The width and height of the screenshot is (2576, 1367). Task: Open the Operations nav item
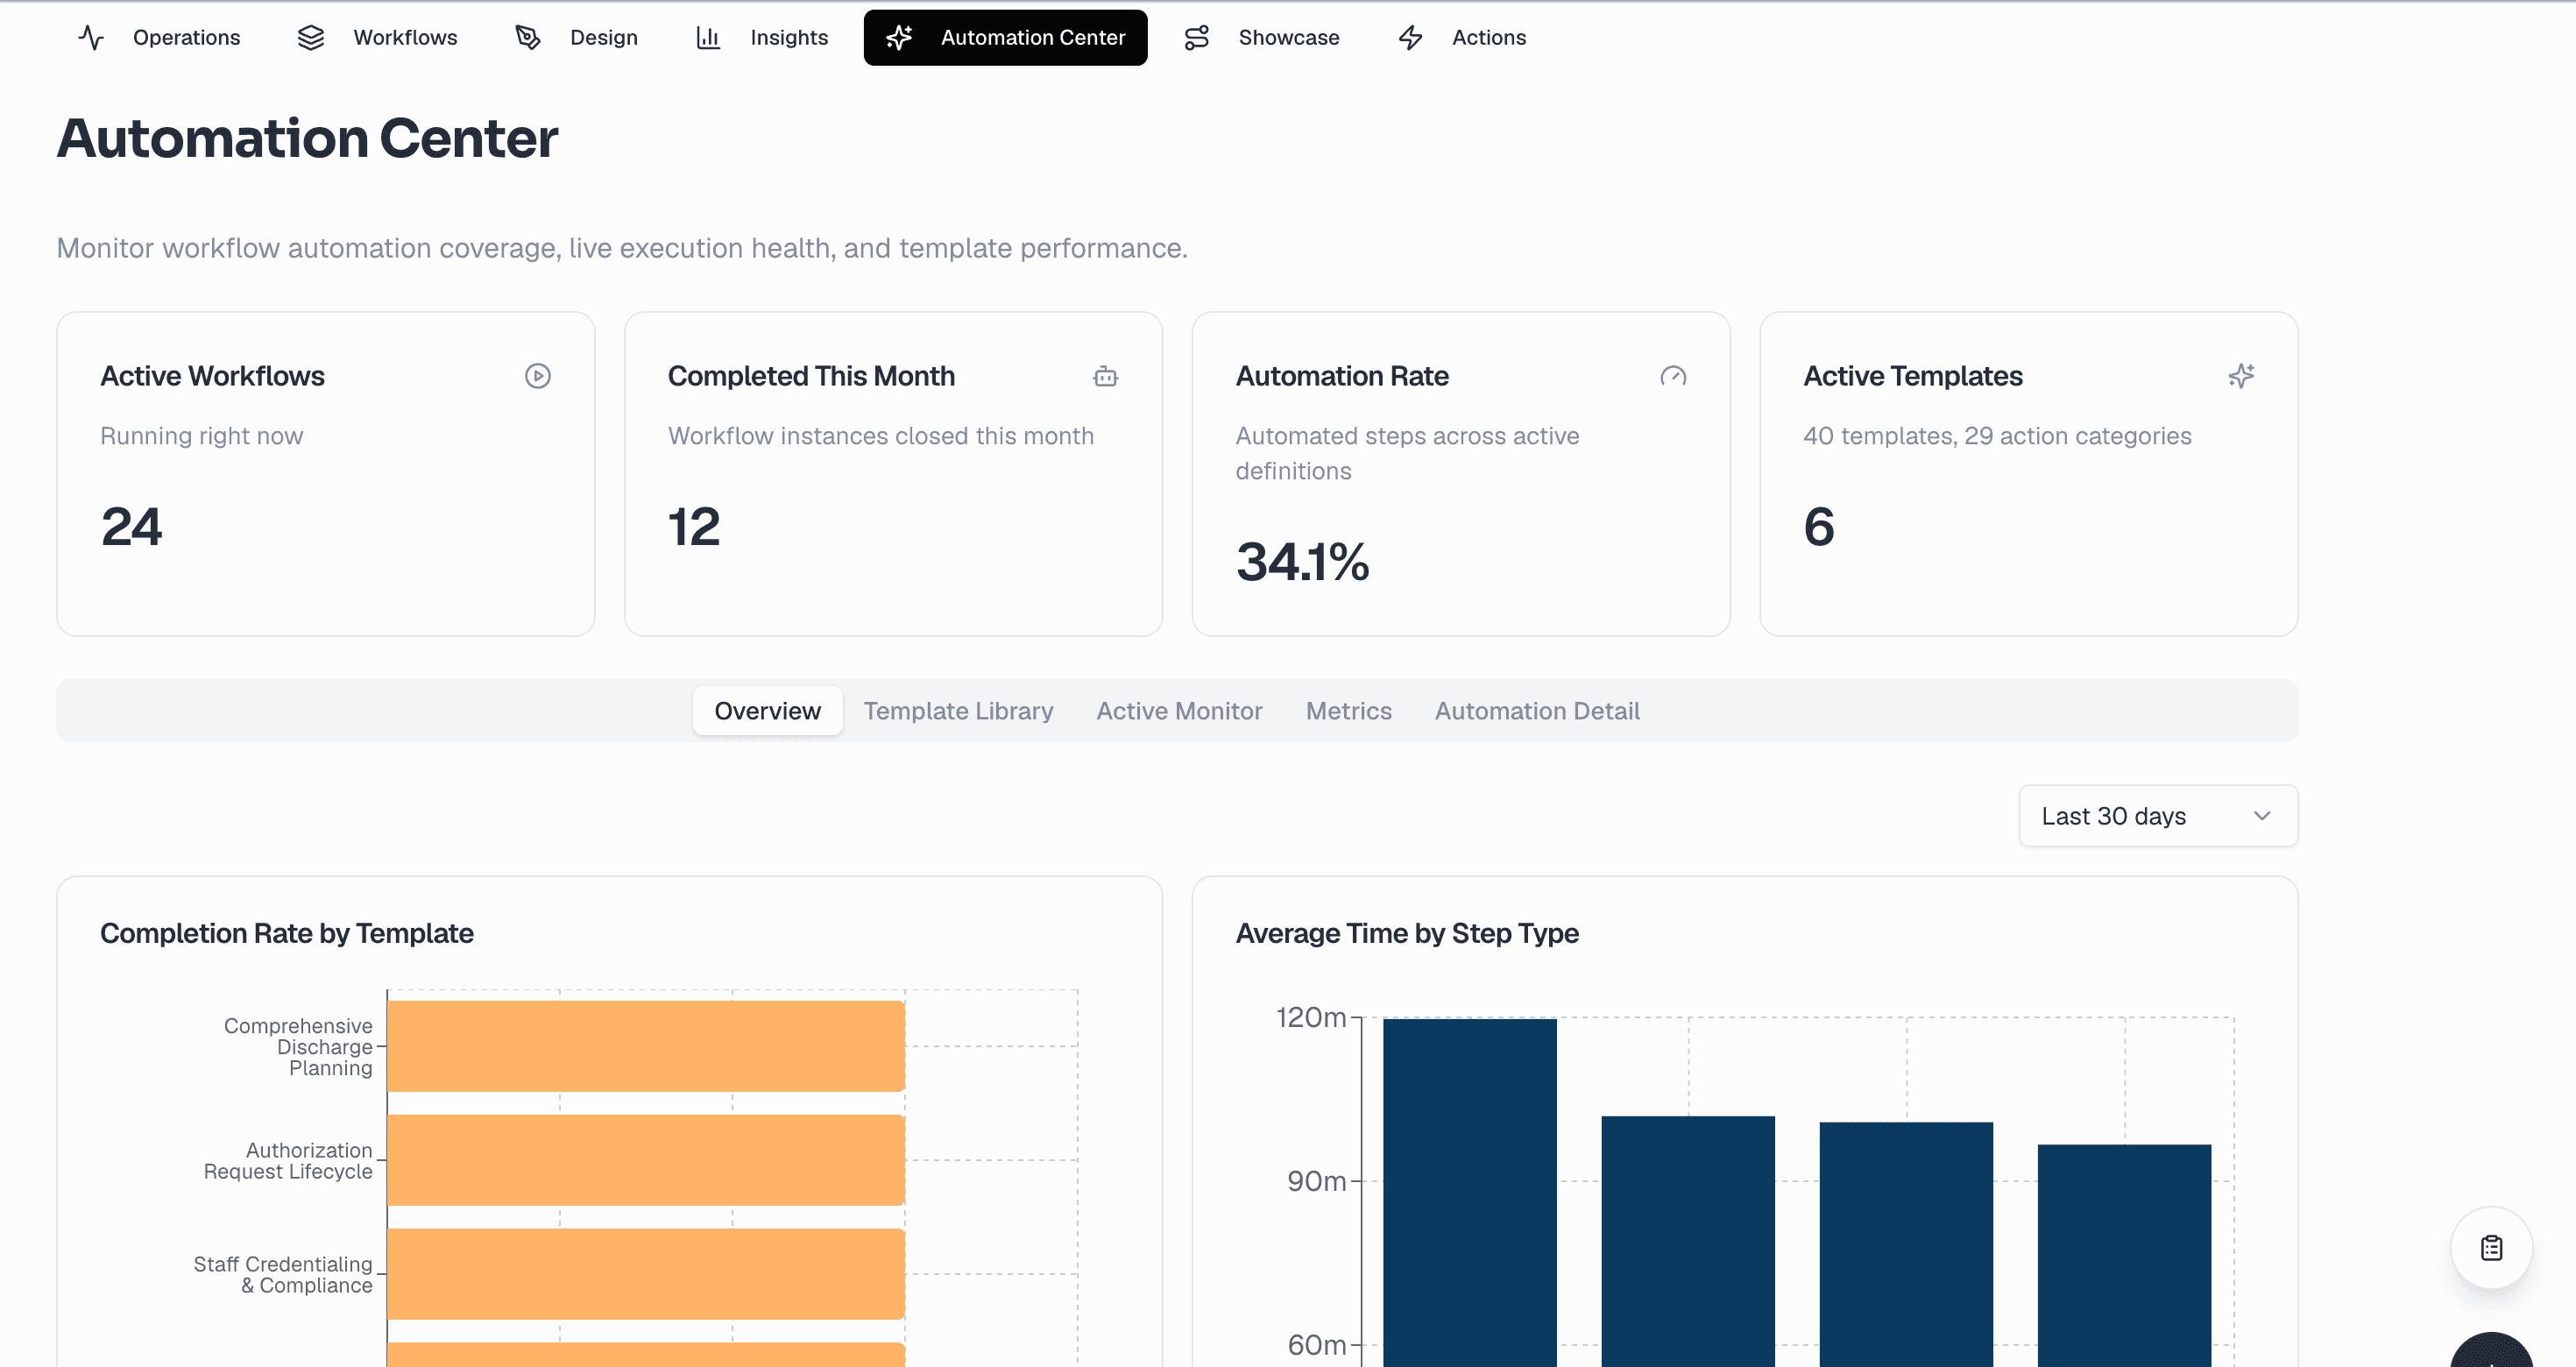click(x=159, y=38)
